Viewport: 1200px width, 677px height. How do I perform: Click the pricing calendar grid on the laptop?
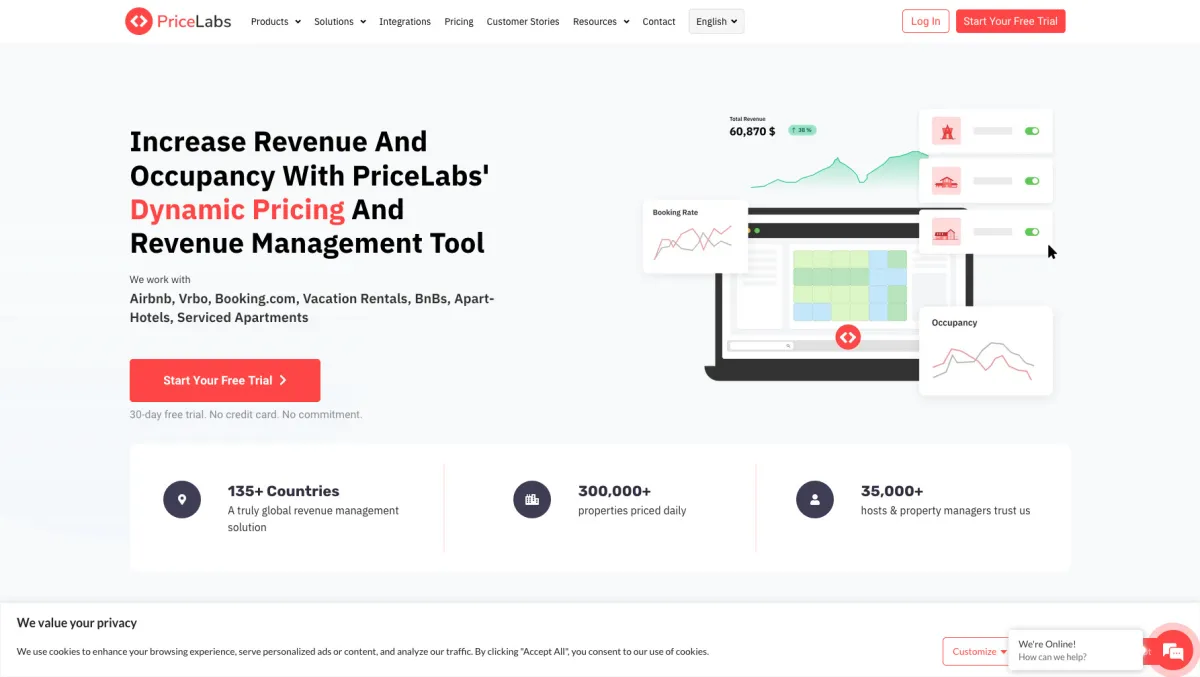point(849,286)
